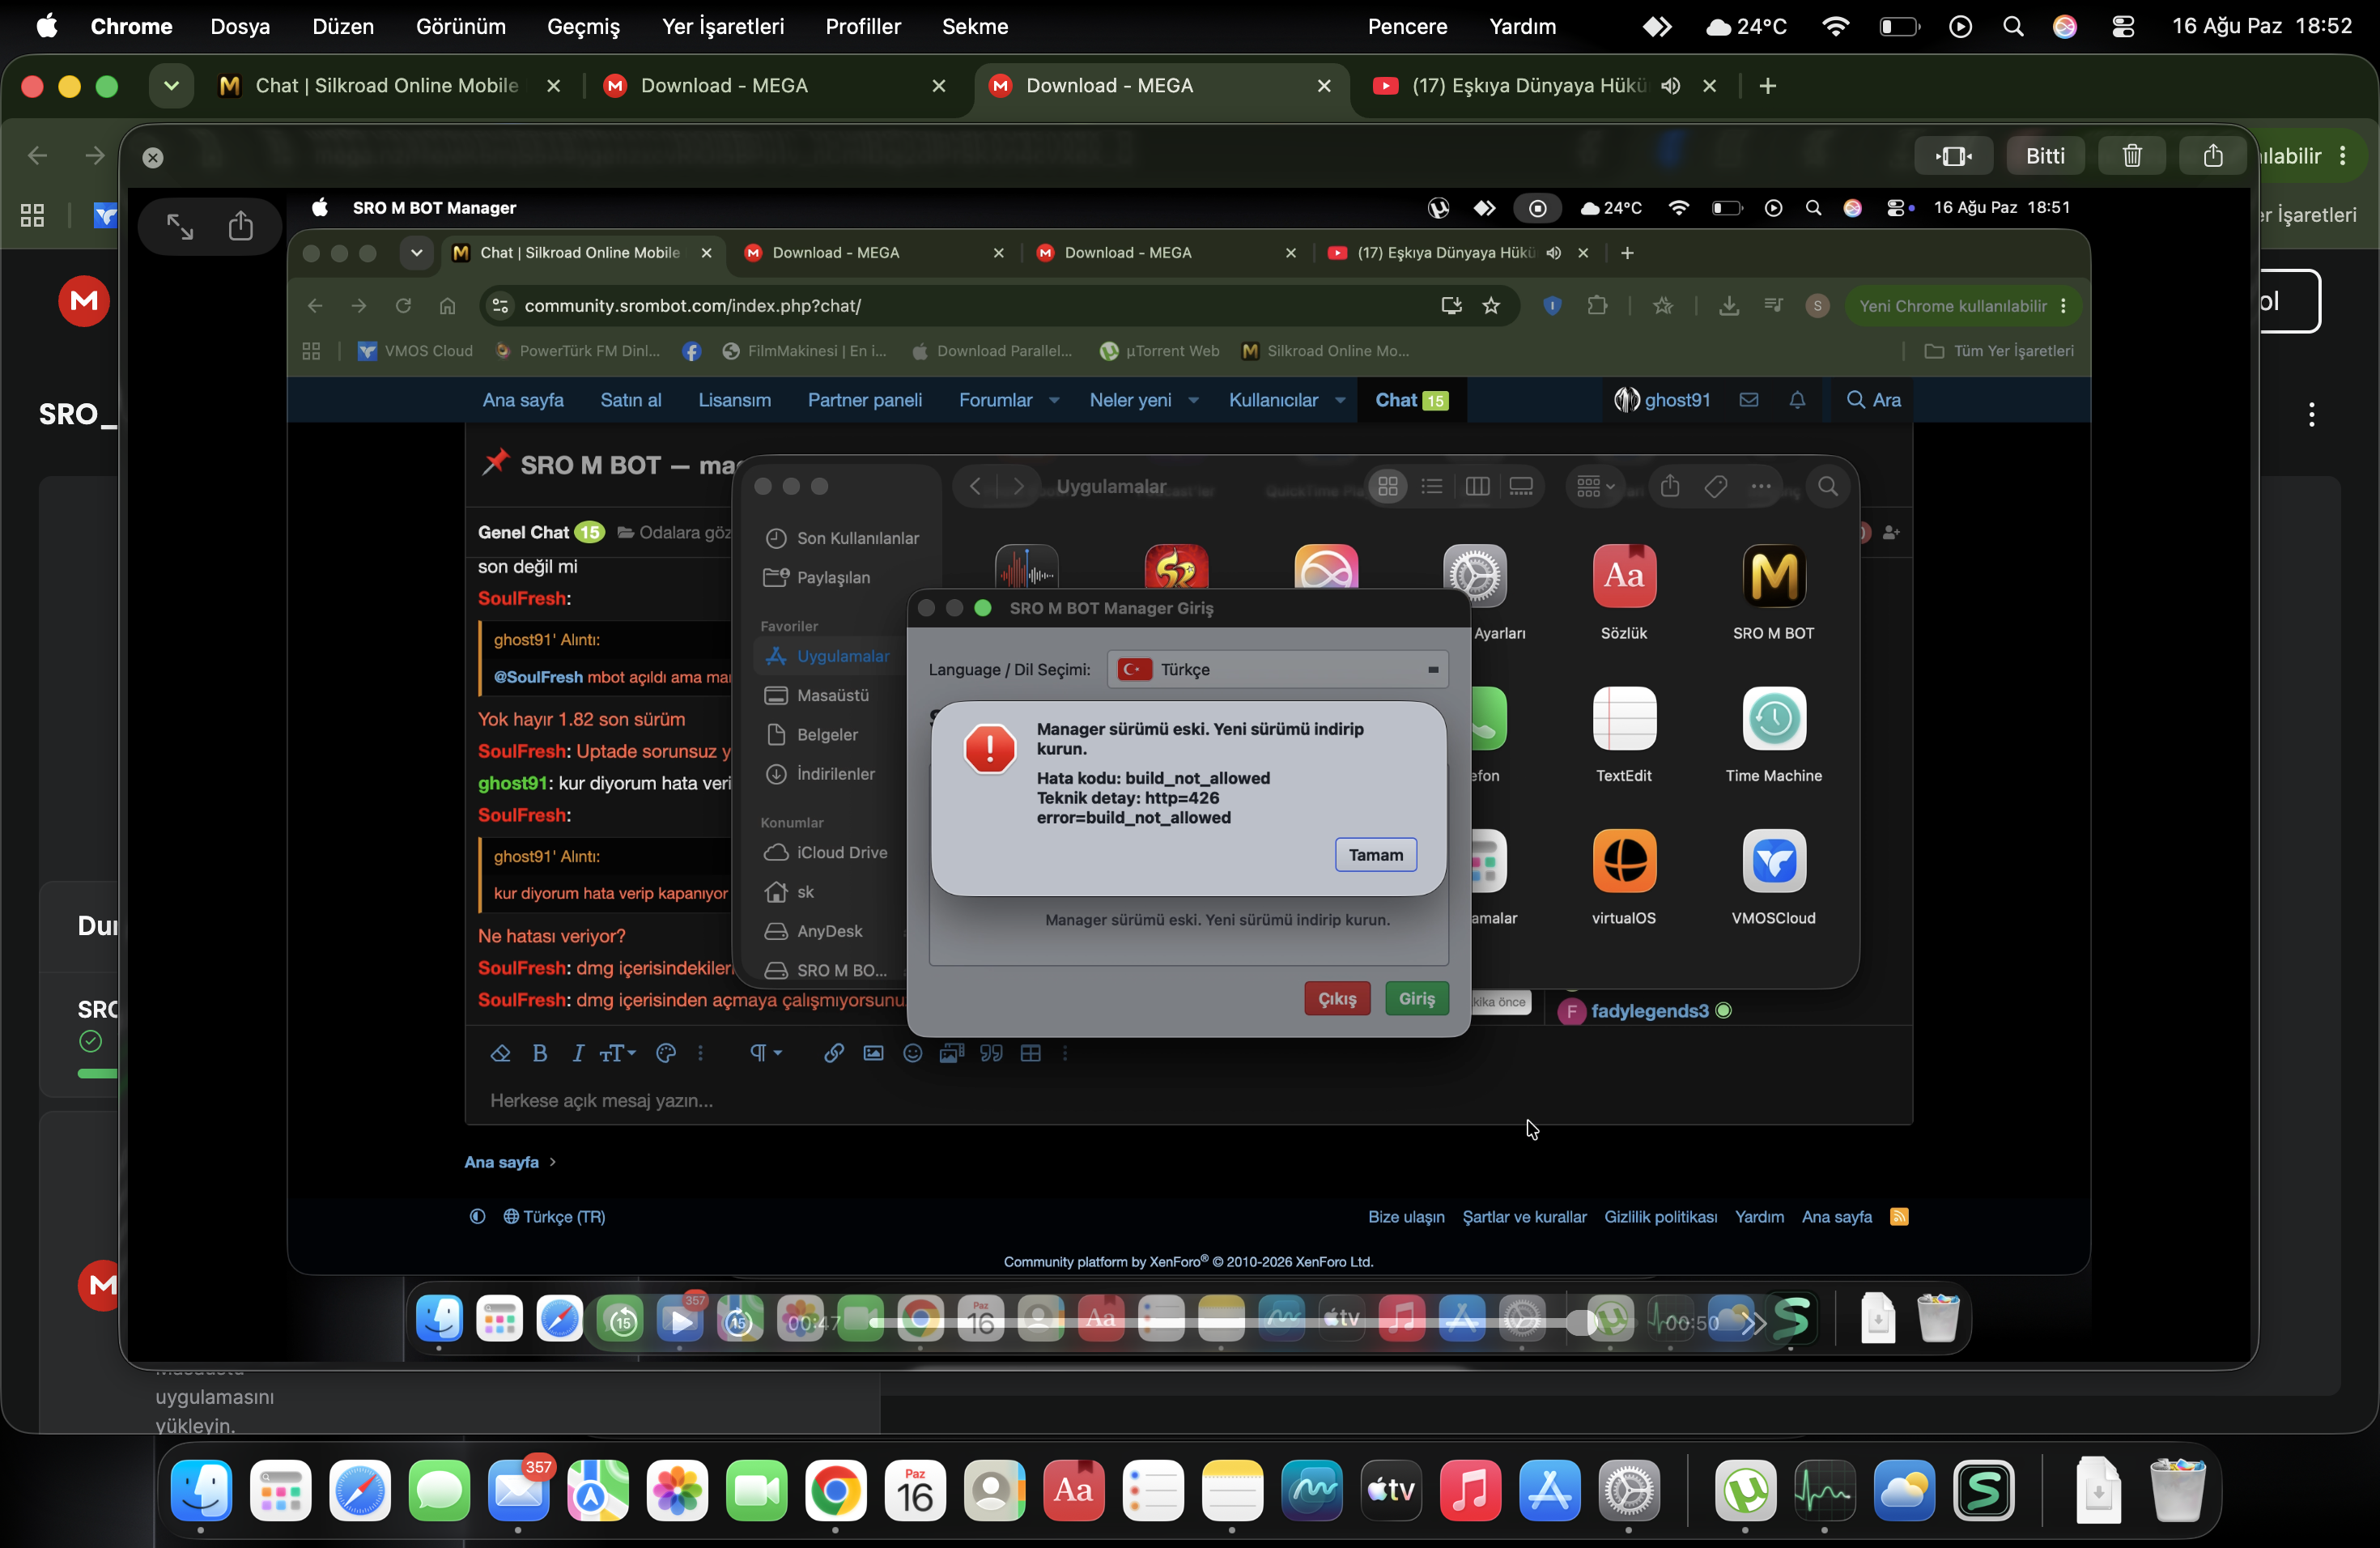Open the Pencere menu in the menu bar
This screenshot has height=1548, width=2380.
1407,26
